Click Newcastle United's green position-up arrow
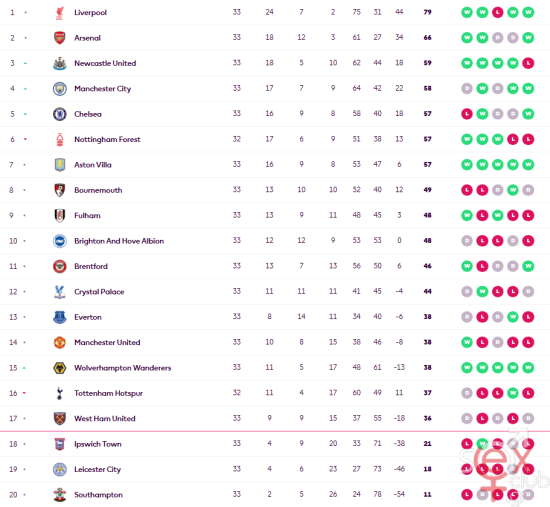Screen dimensions: 550x507 [25, 64]
